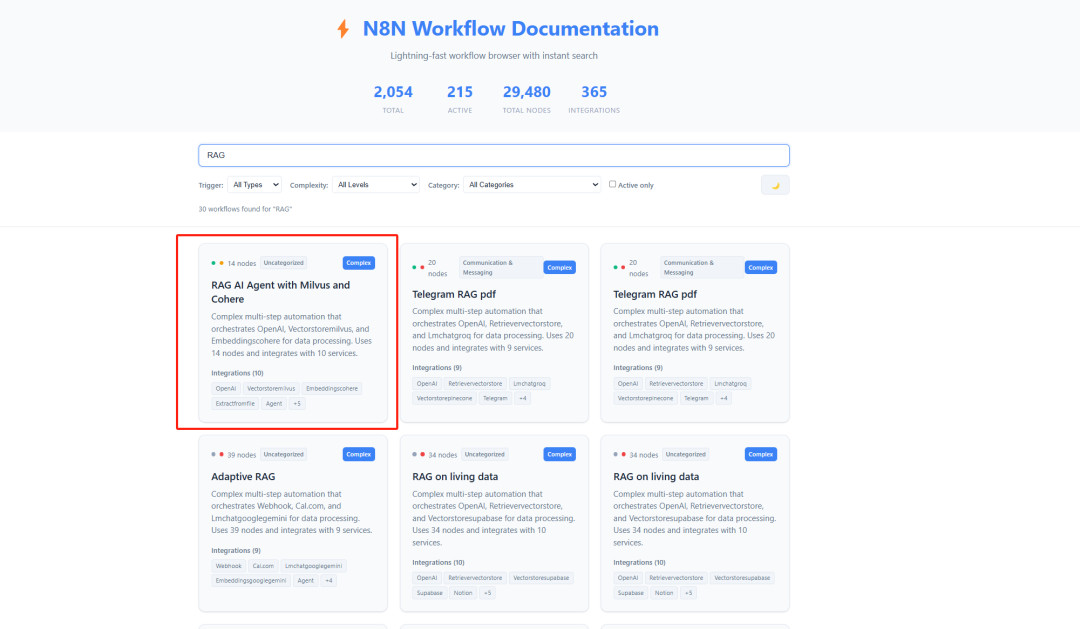The height and width of the screenshot is (629, 1080).
Task: Open the Category All Categories dropdown
Action: (x=532, y=185)
